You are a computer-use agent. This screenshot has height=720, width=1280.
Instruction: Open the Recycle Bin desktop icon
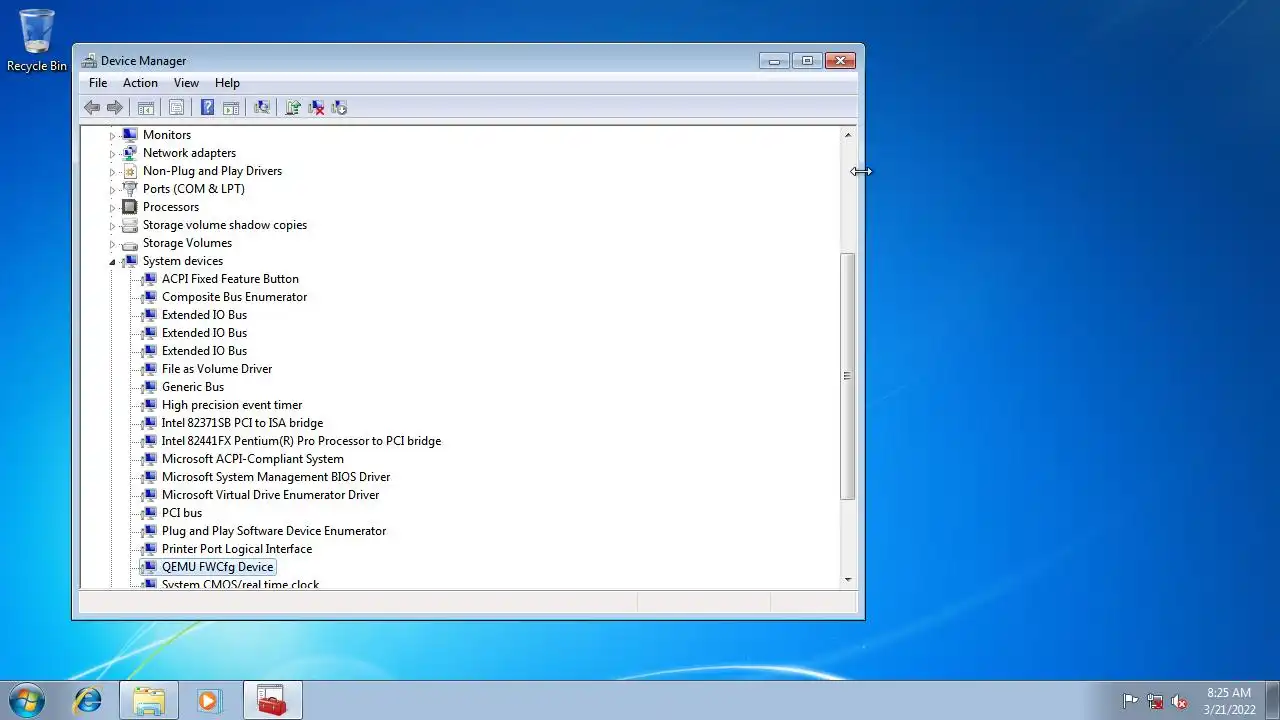click(x=37, y=41)
